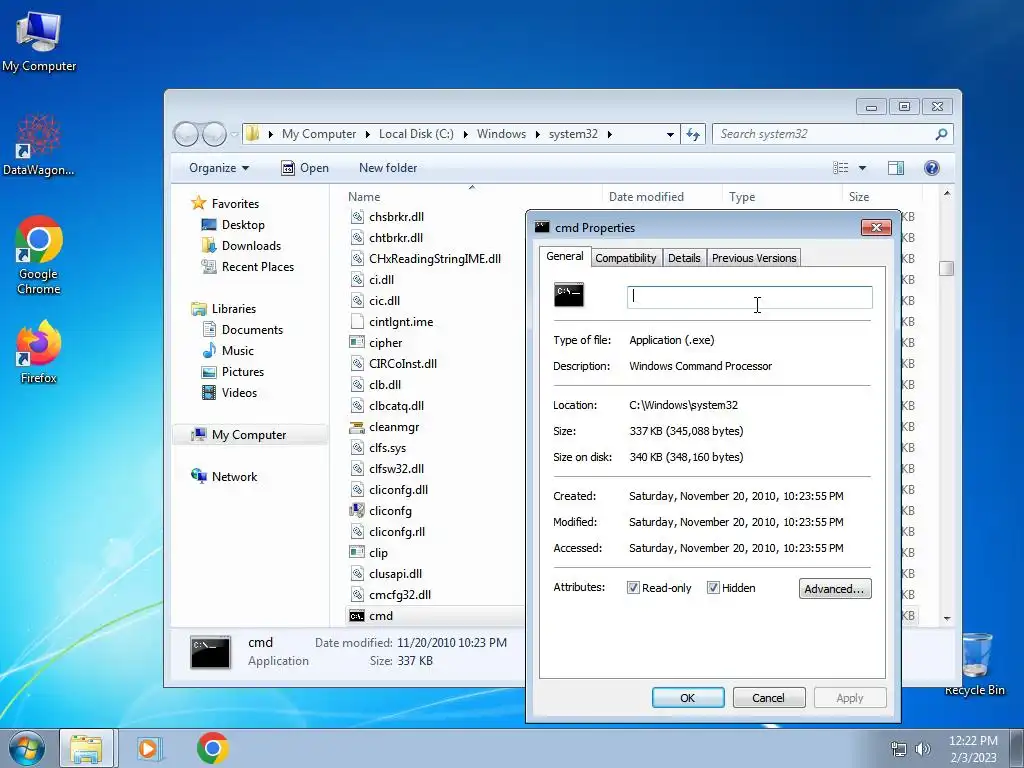Viewport: 1024px width, 768px height.
Task: Click Explorer forward navigation button
Action: click(x=214, y=134)
